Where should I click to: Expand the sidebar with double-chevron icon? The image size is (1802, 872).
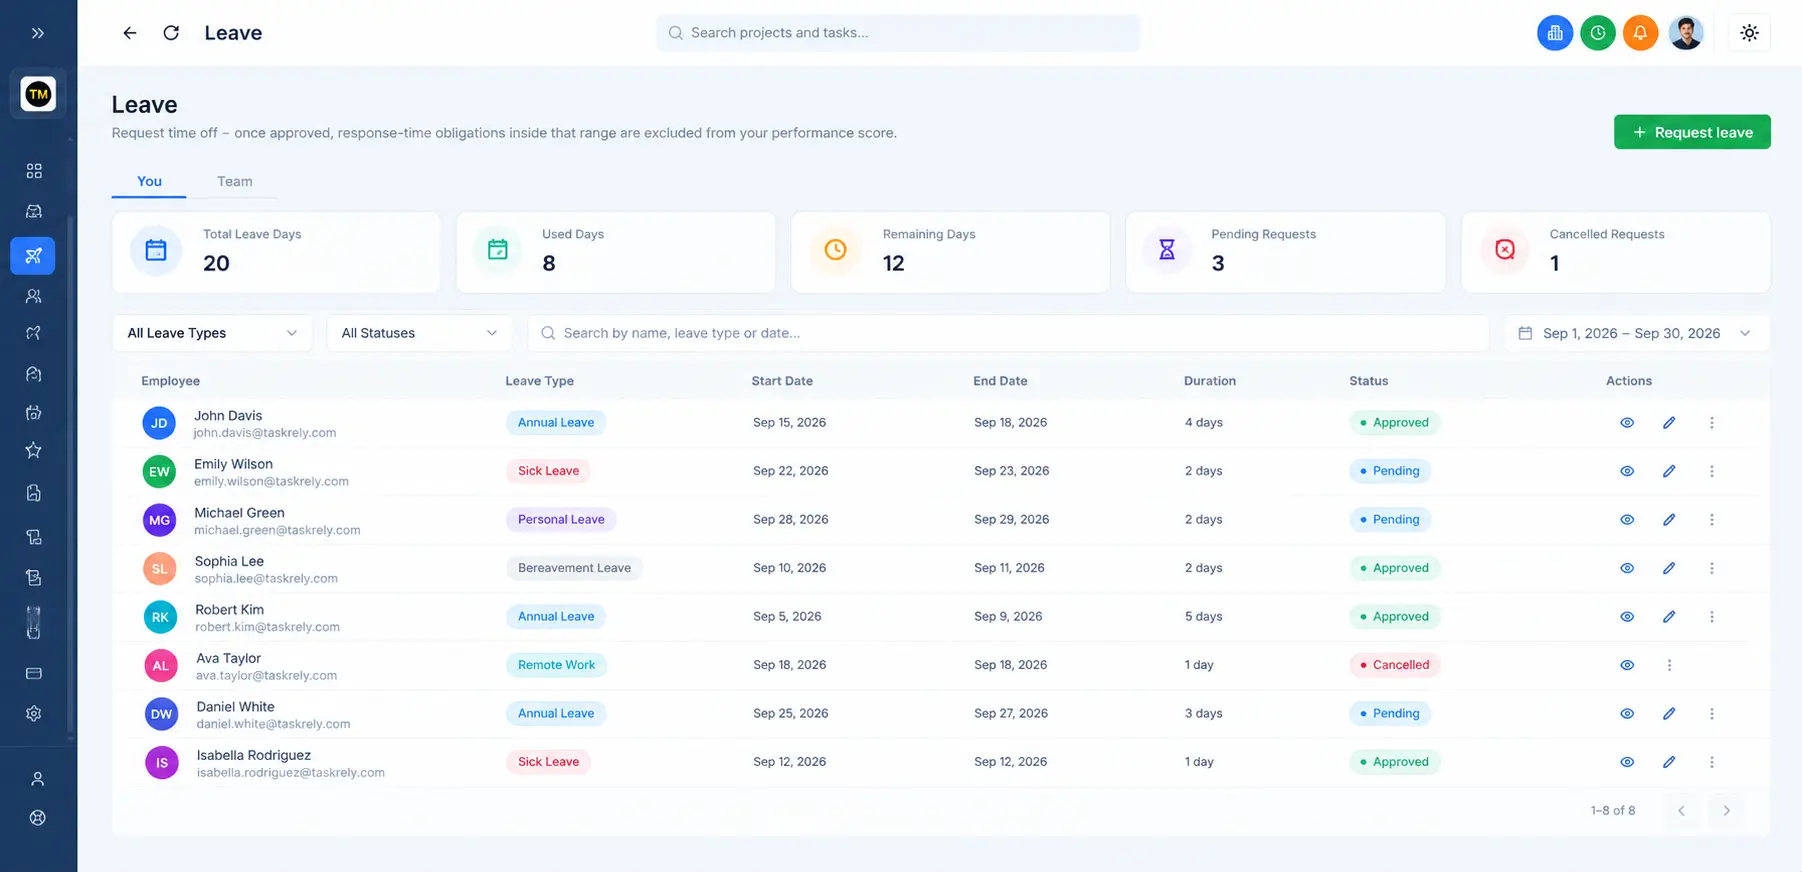38,33
